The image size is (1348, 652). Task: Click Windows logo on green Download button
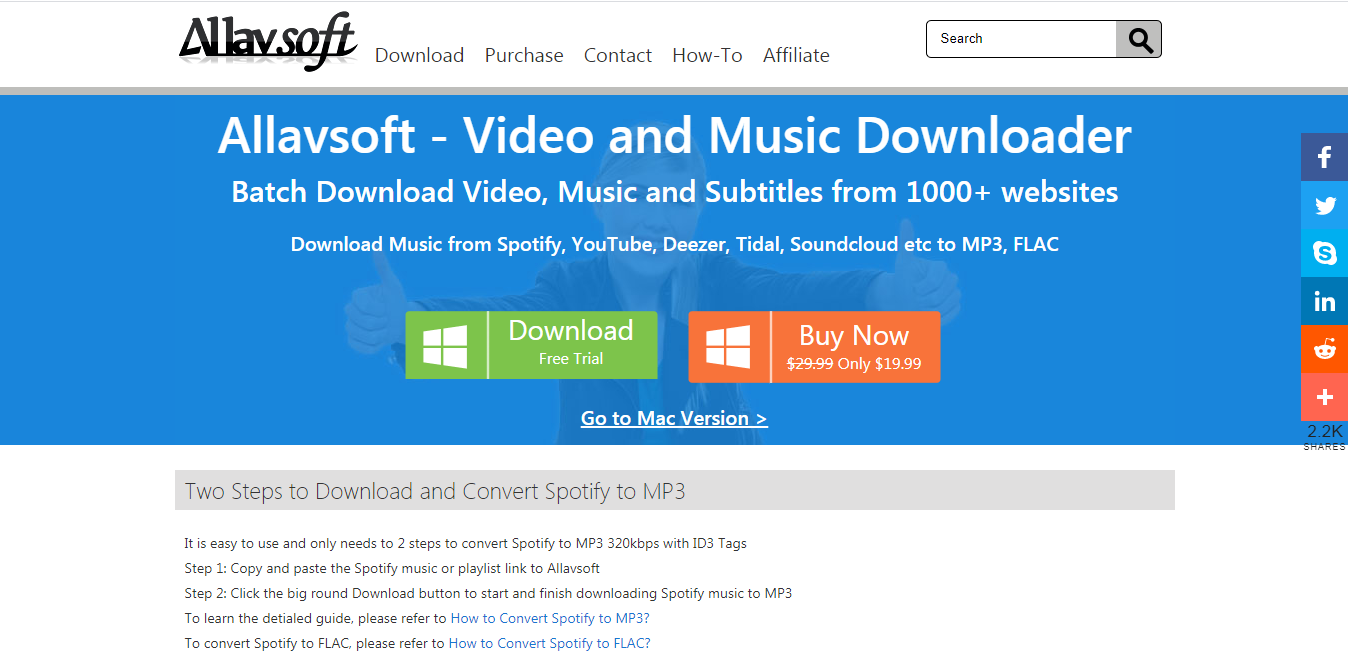click(445, 346)
